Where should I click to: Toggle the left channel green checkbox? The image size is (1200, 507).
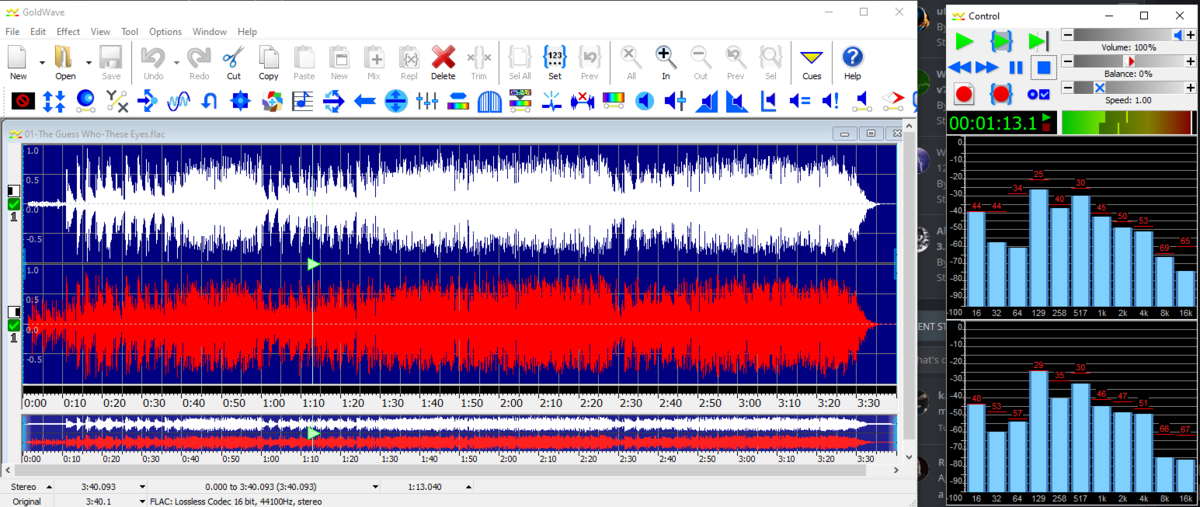(14, 204)
